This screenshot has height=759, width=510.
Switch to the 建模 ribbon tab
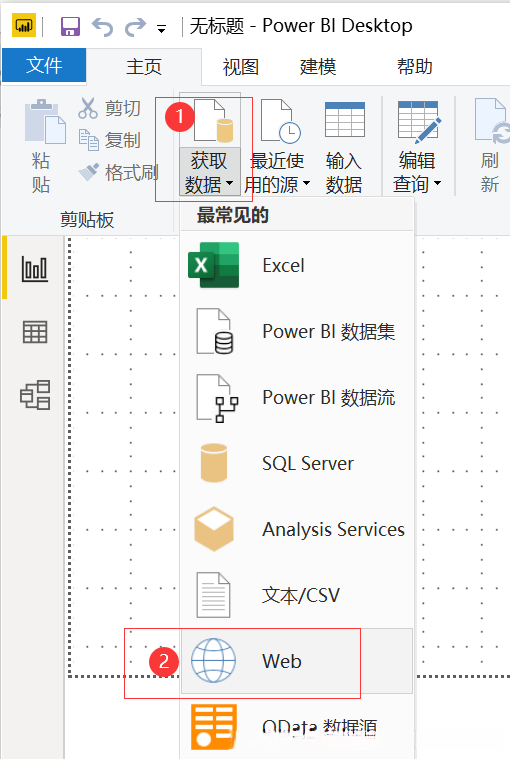pyautogui.click(x=318, y=66)
